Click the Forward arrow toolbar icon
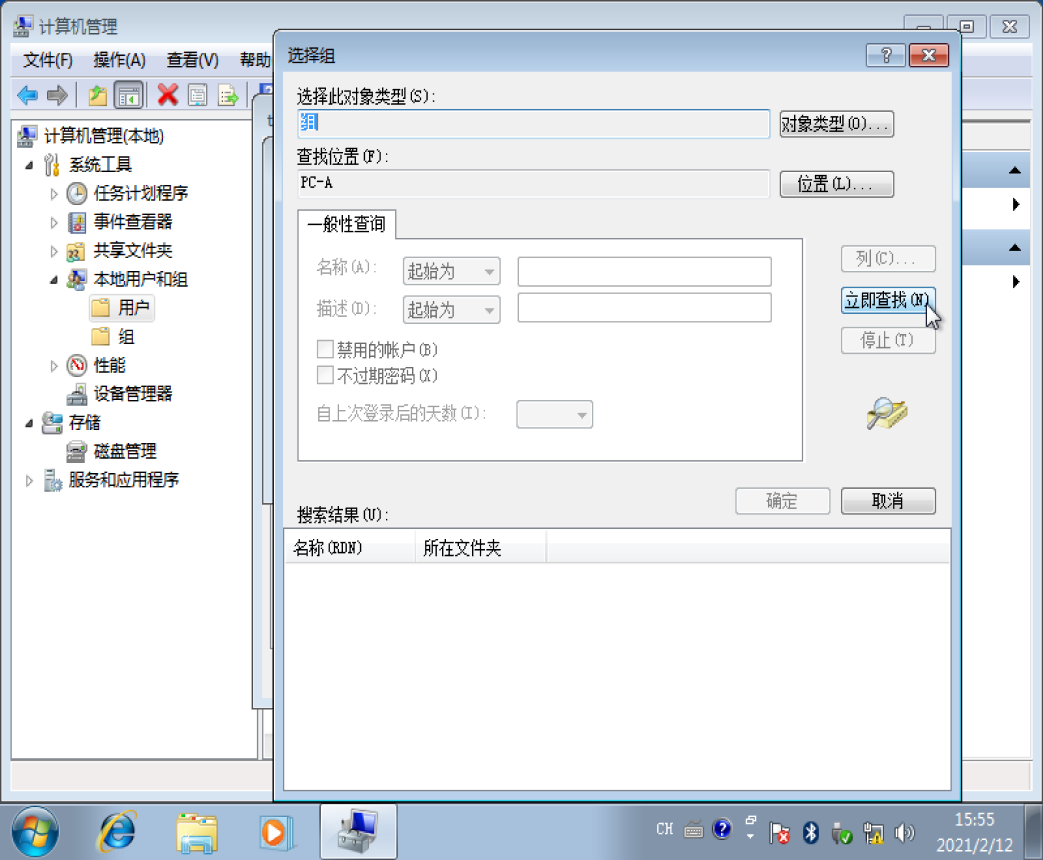This screenshot has width=1043, height=860. click(58, 96)
